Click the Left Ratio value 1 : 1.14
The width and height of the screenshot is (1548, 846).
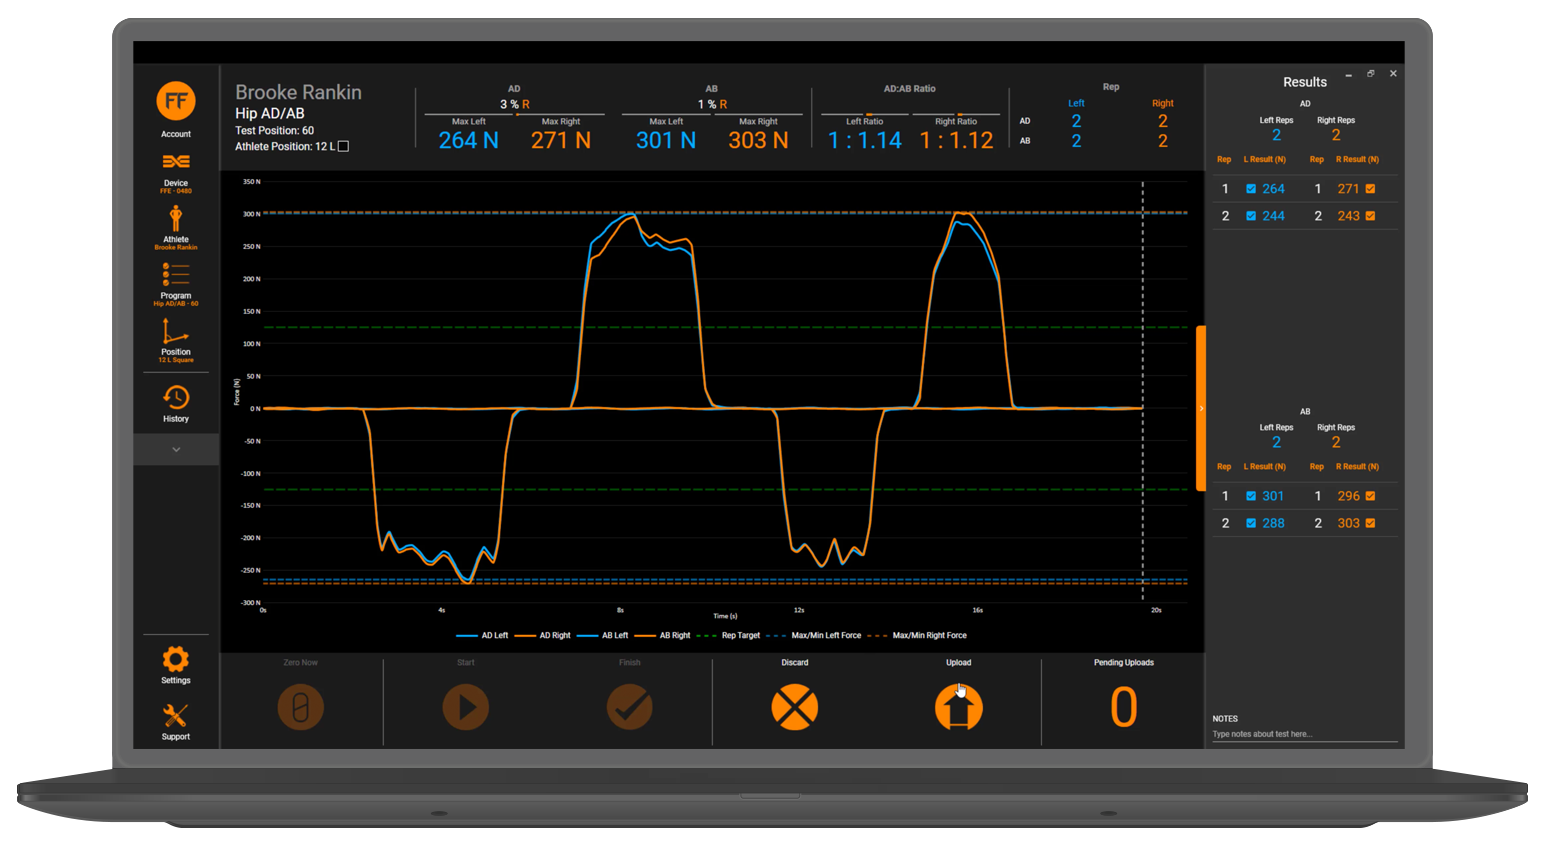point(865,141)
